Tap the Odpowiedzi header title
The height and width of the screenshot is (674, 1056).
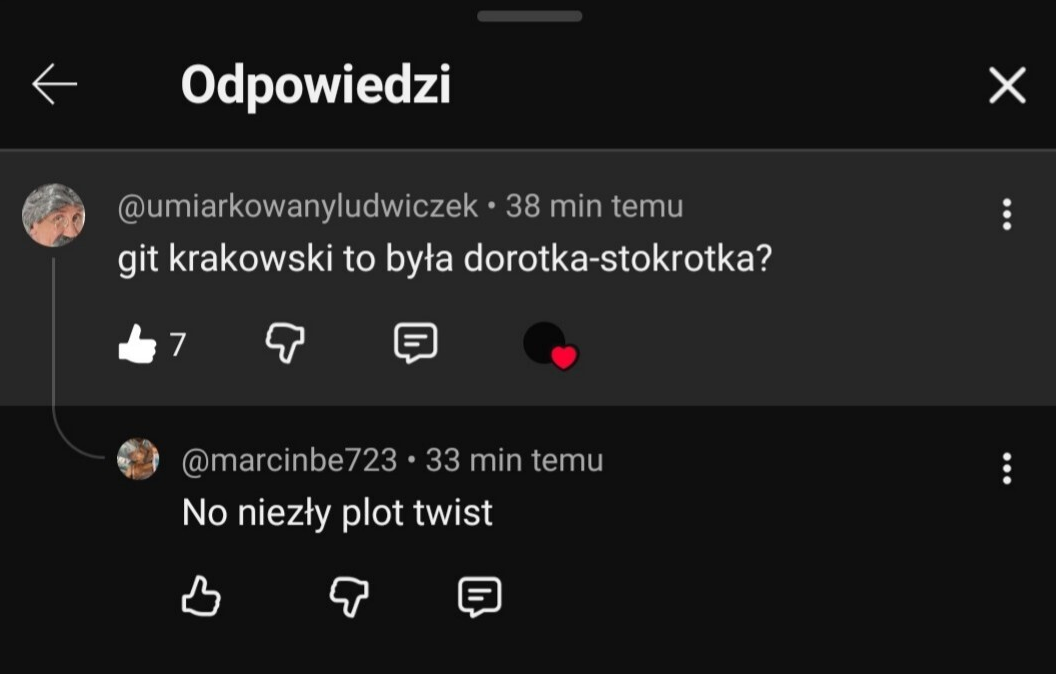pos(316,86)
